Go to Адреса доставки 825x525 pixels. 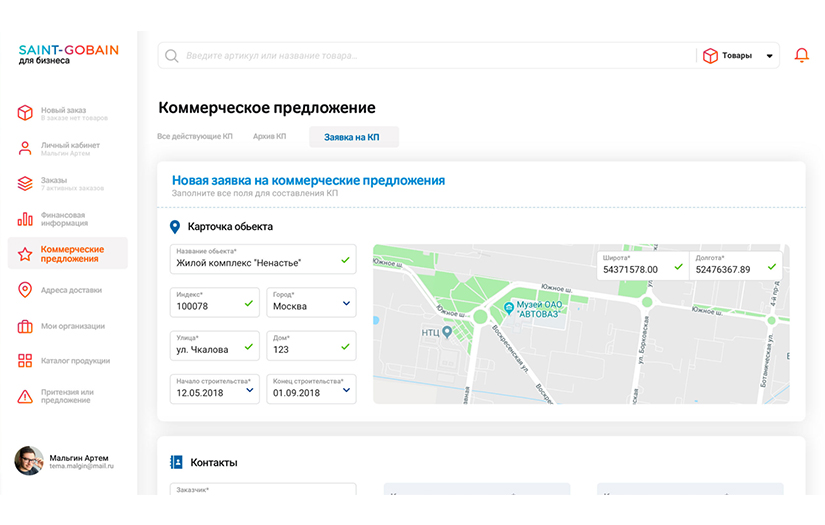tap(67, 290)
